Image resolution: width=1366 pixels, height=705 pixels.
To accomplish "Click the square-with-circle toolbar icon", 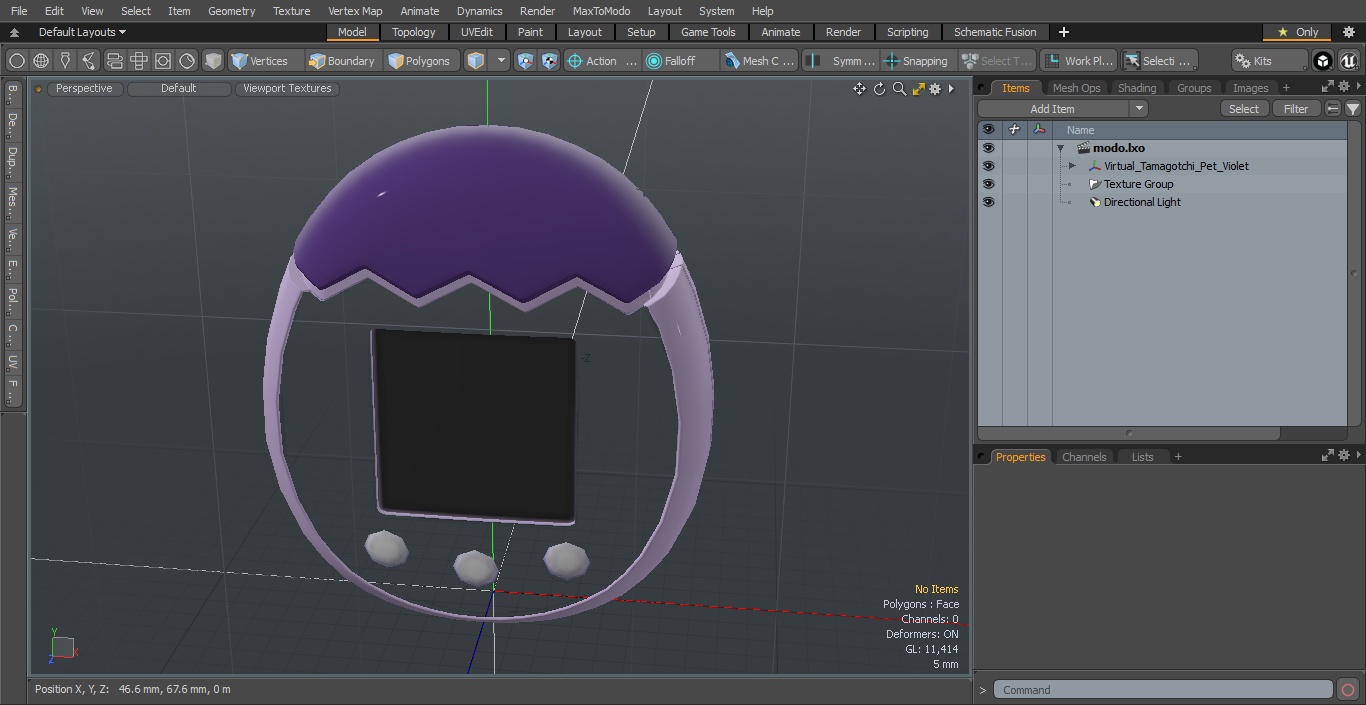I will pyautogui.click(x=162, y=61).
